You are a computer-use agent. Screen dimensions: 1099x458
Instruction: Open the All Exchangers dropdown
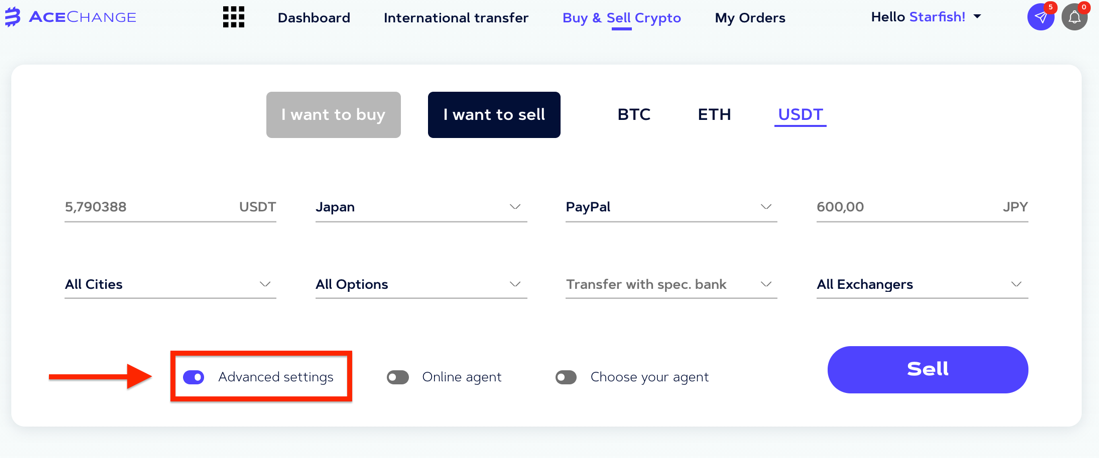pos(922,285)
